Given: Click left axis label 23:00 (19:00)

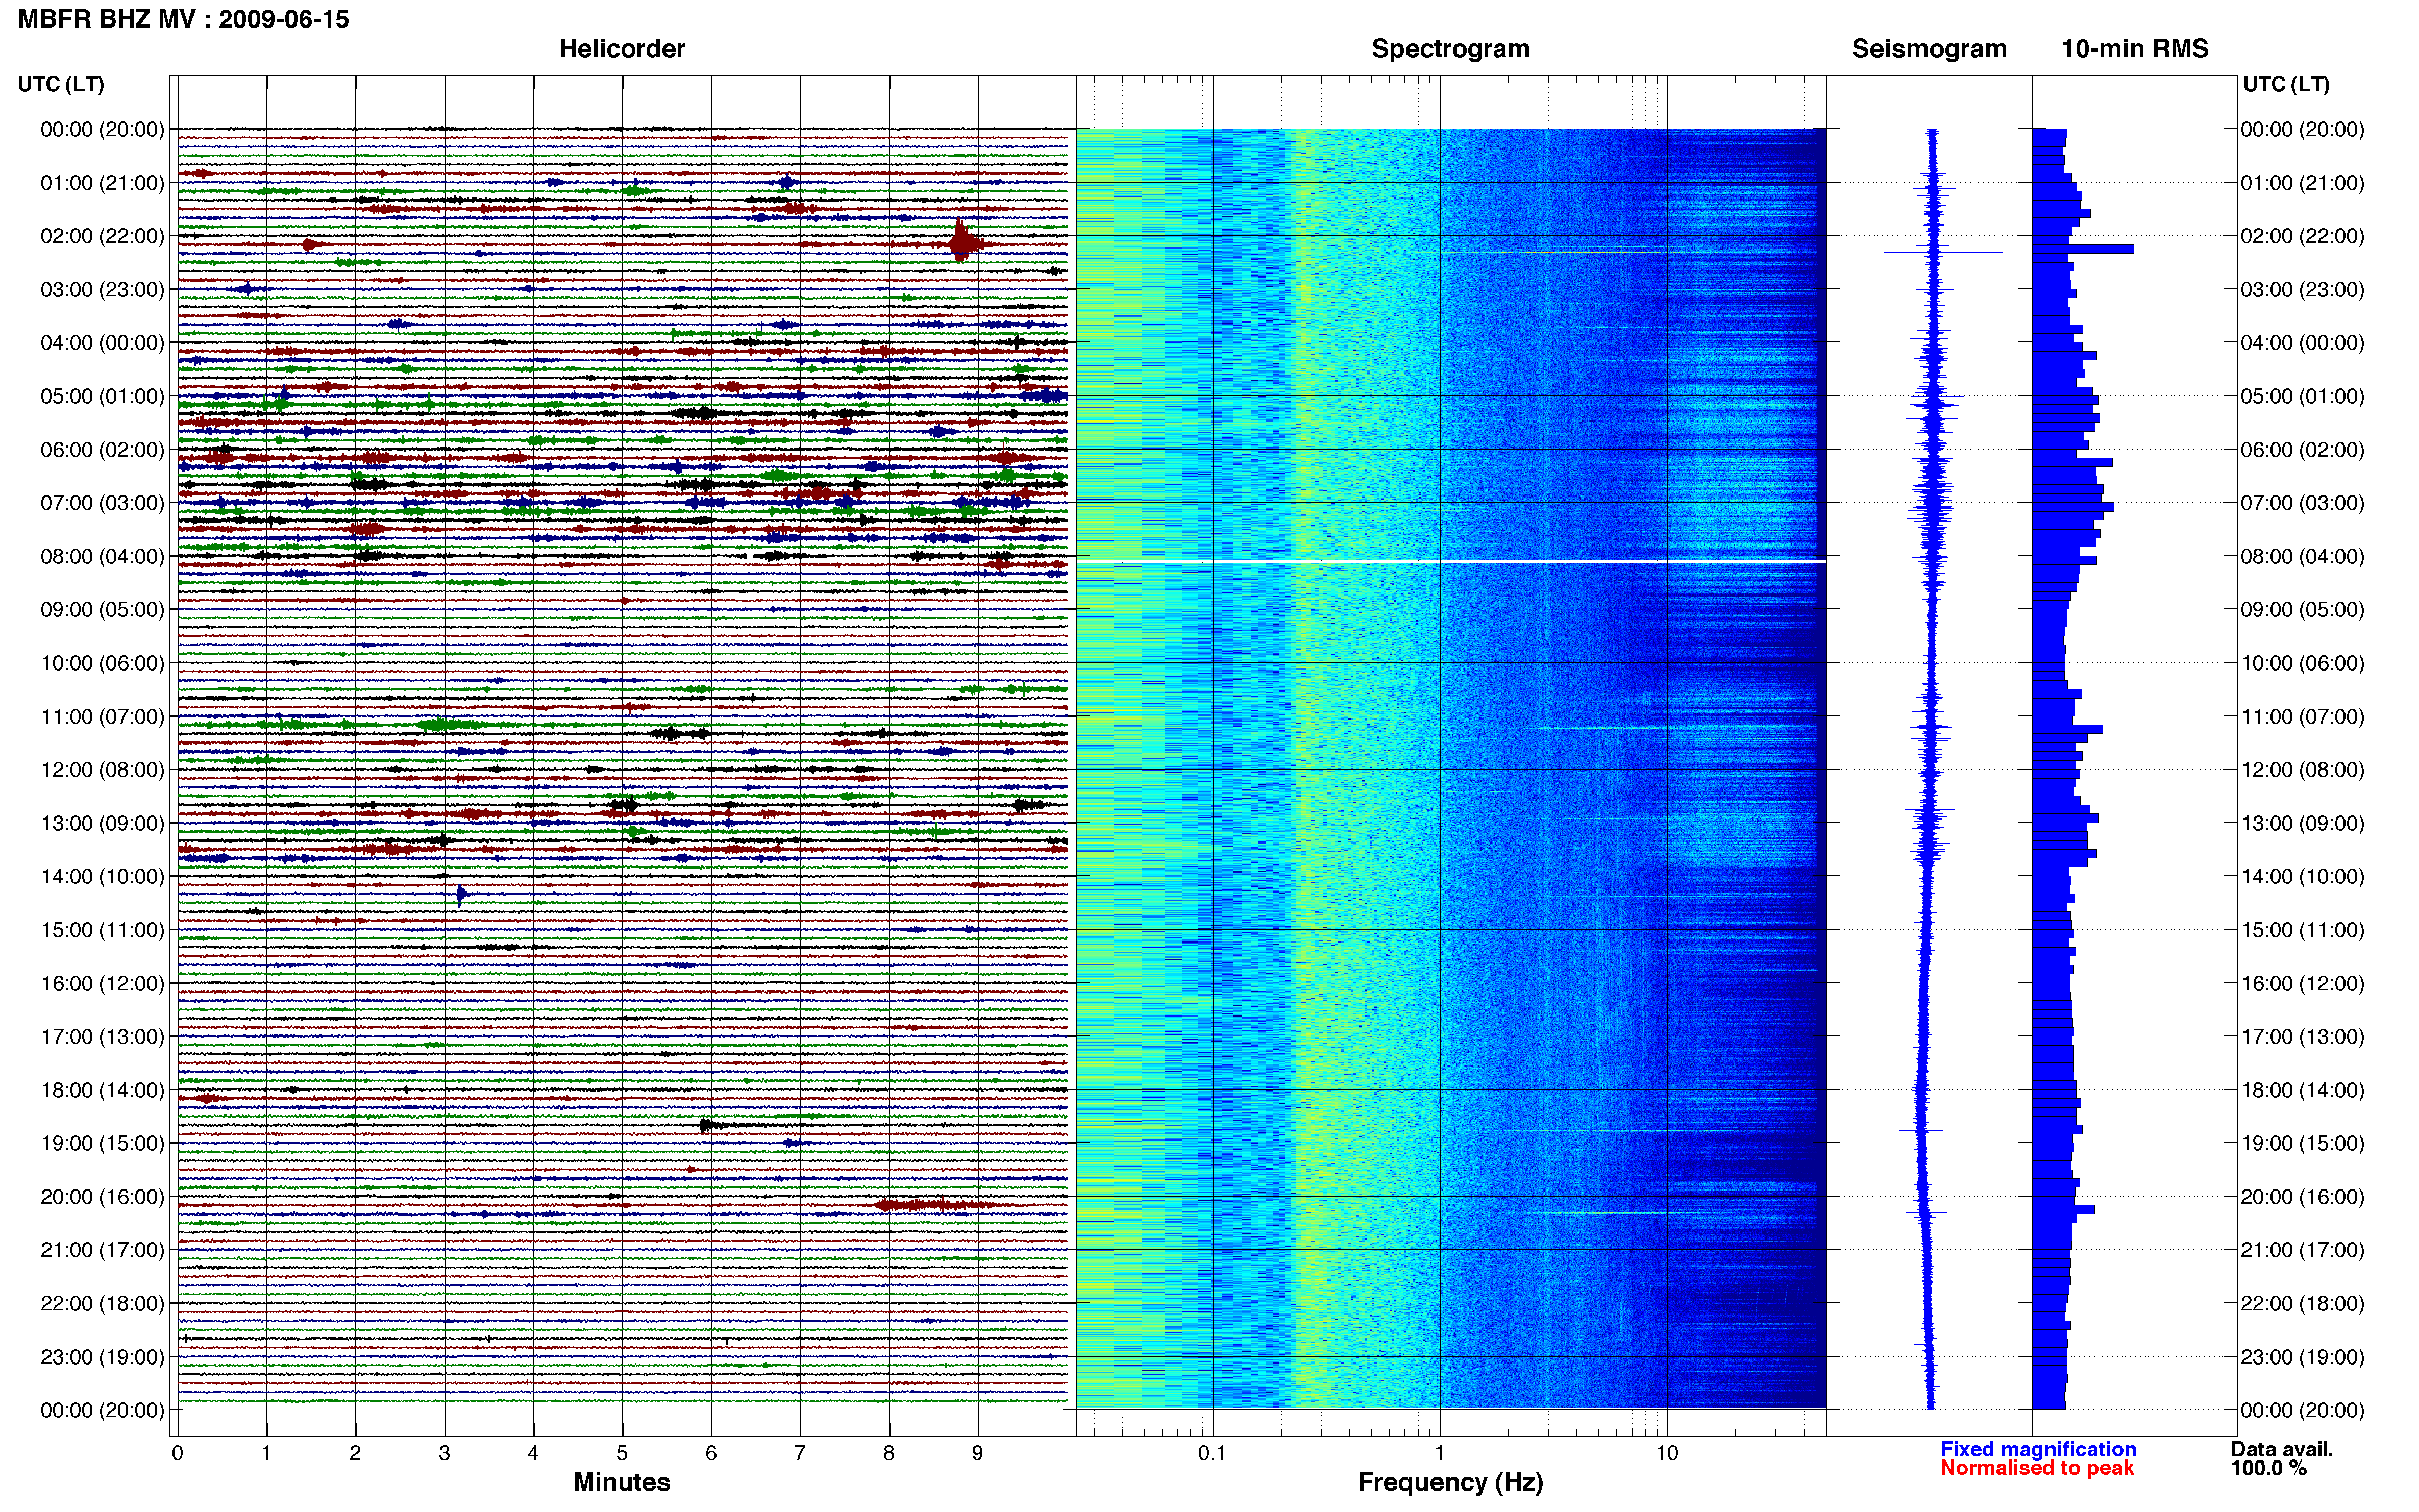Looking at the screenshot, I should pyautogui.click(x=102, y=1357).
